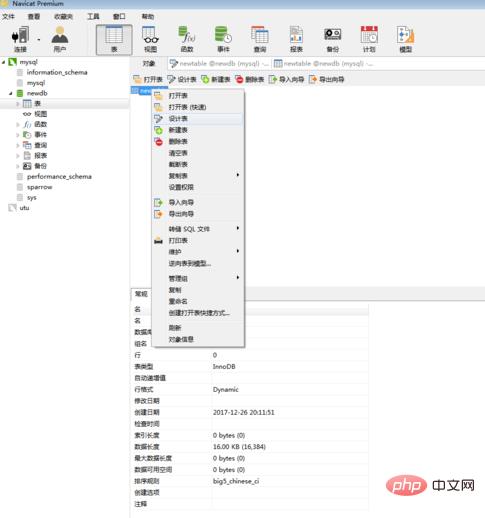This screenshot has width=485, height=518.
Task: Select 备份 node under newdb
Action: (x=41, y=166)
